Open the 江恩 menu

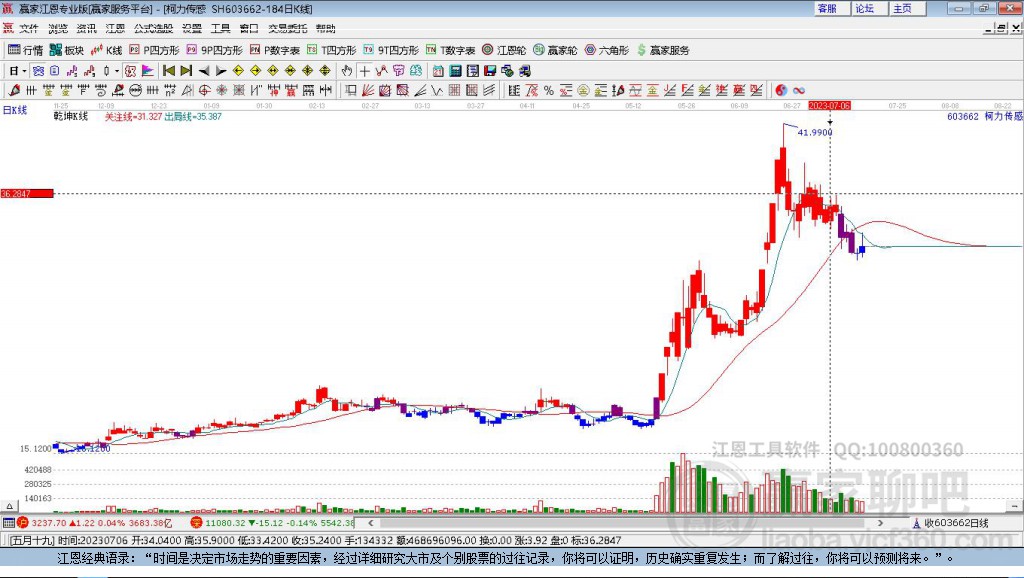(115, 28)
